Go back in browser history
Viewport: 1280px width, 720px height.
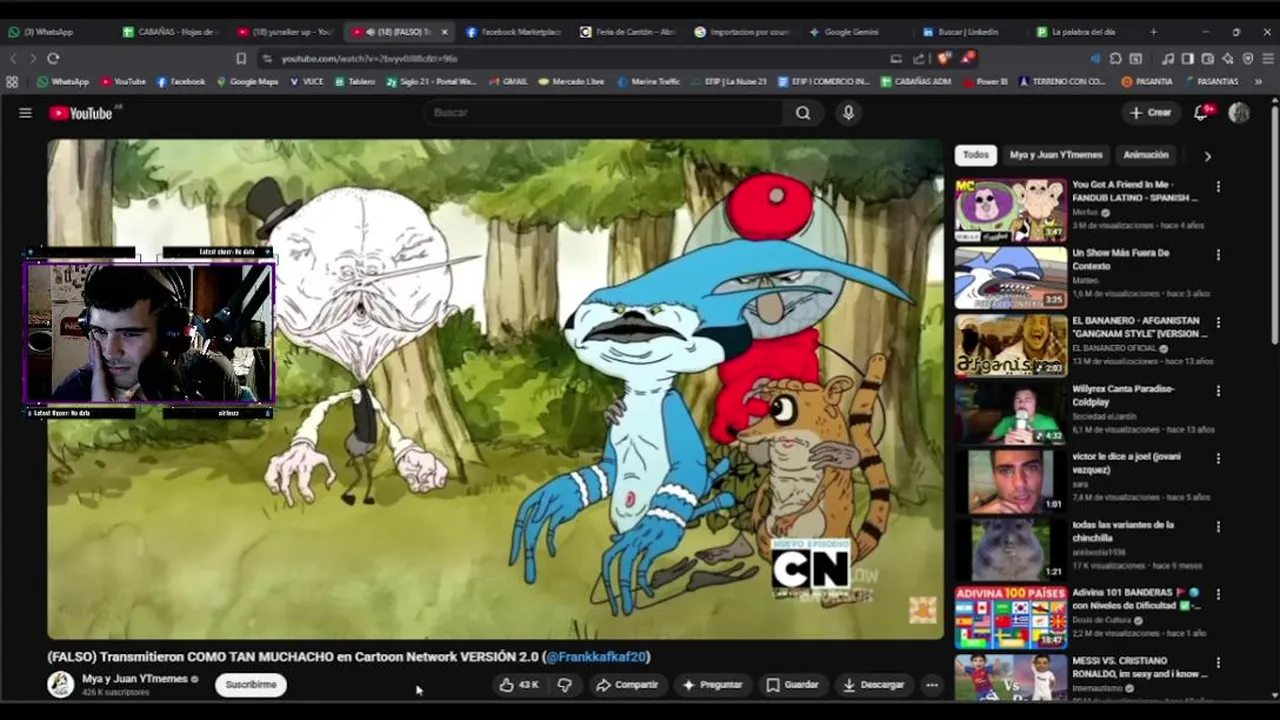coord(13,59)
